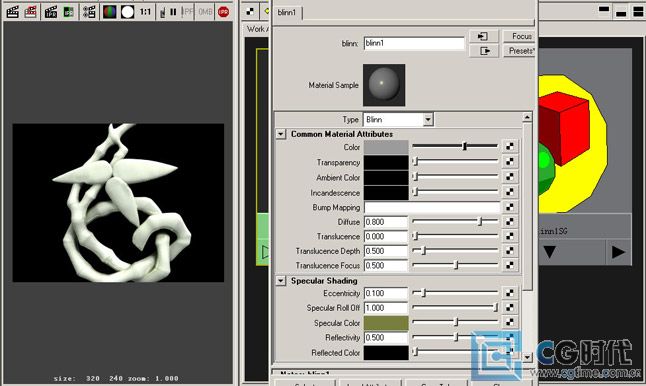This screenshot has width=646, height=386.
Task: Open the Color attribute gray swatch
Action: click(x=386, y=147)
